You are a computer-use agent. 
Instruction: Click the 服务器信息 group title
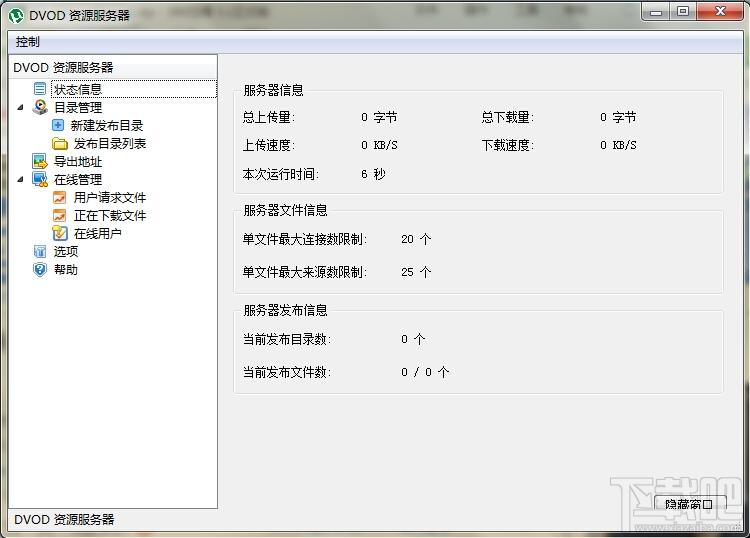pyautogui.click(x=273, y=90)
